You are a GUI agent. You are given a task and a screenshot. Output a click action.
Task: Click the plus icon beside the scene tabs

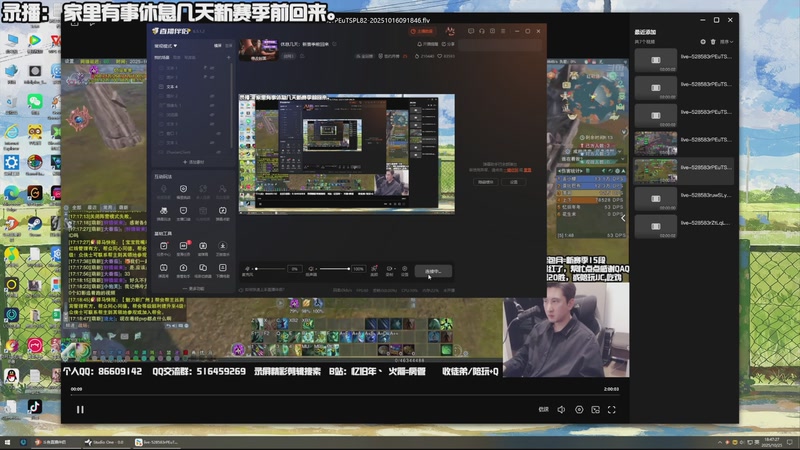click(x=228, y=57)
